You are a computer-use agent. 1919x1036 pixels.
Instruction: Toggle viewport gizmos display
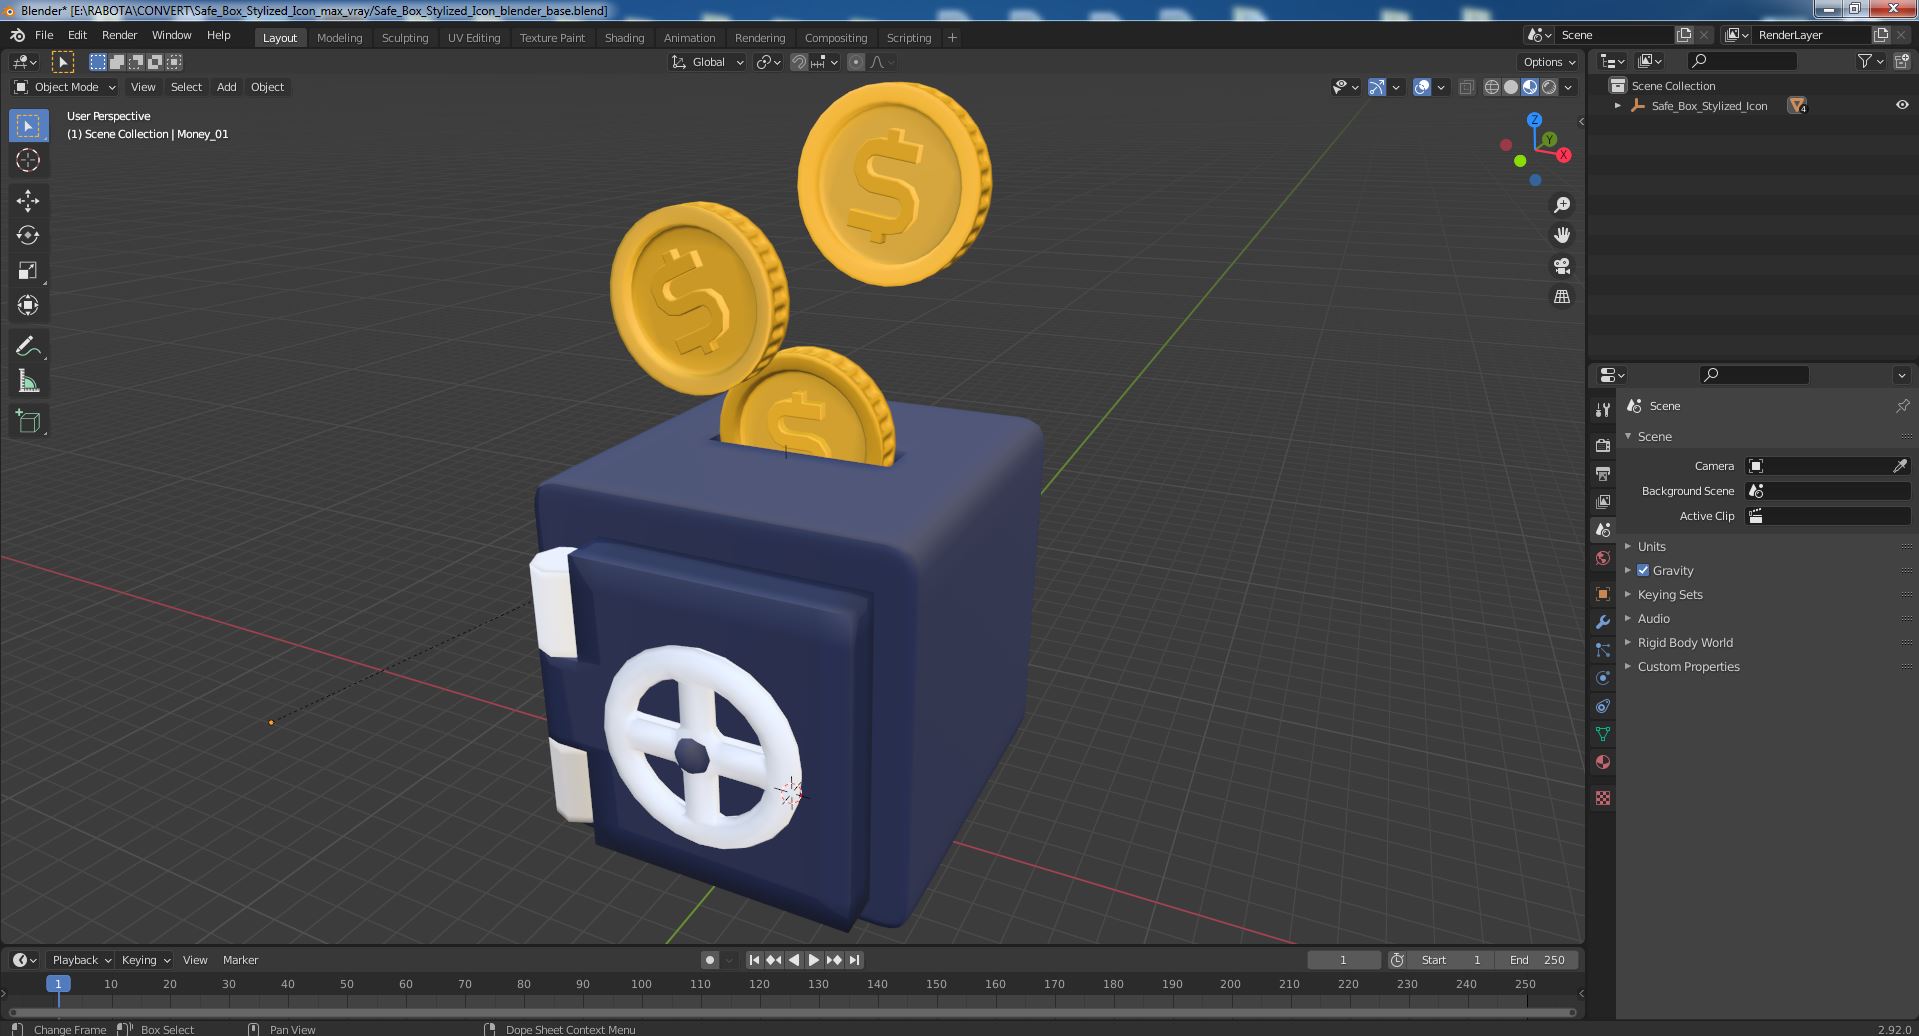[1377, 87]
